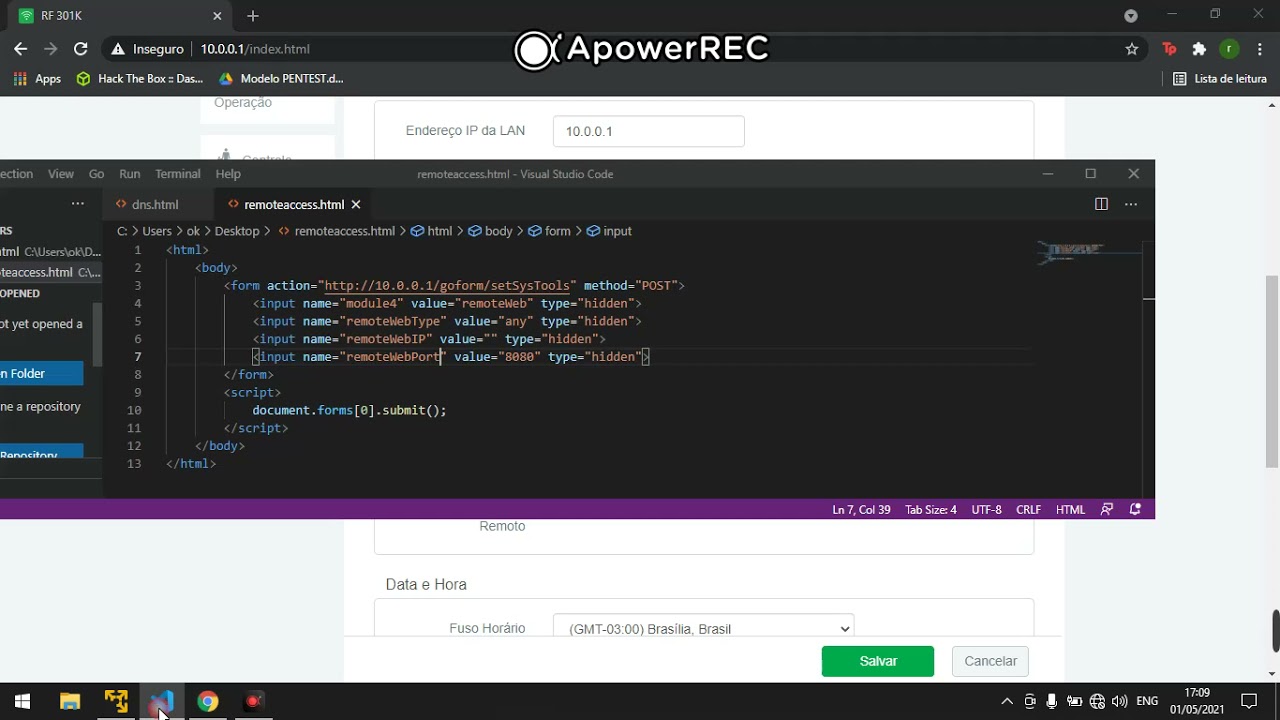
Task: Click the Split Editor Right icon in VS Code
Action: coord(1101,204)
